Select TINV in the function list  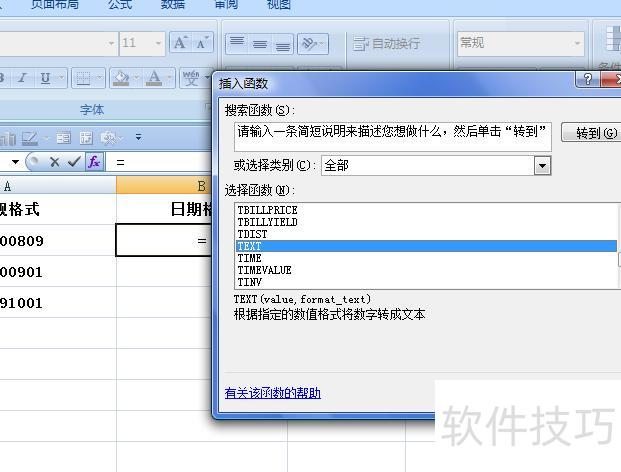(x=427, y=282)
